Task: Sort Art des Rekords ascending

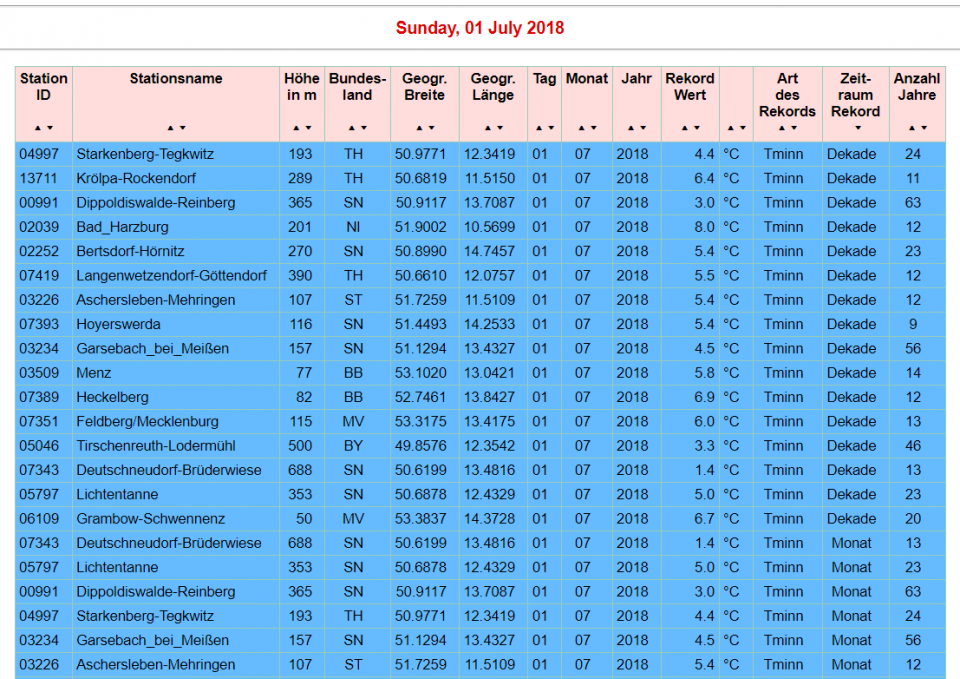Action: [782, 128]
